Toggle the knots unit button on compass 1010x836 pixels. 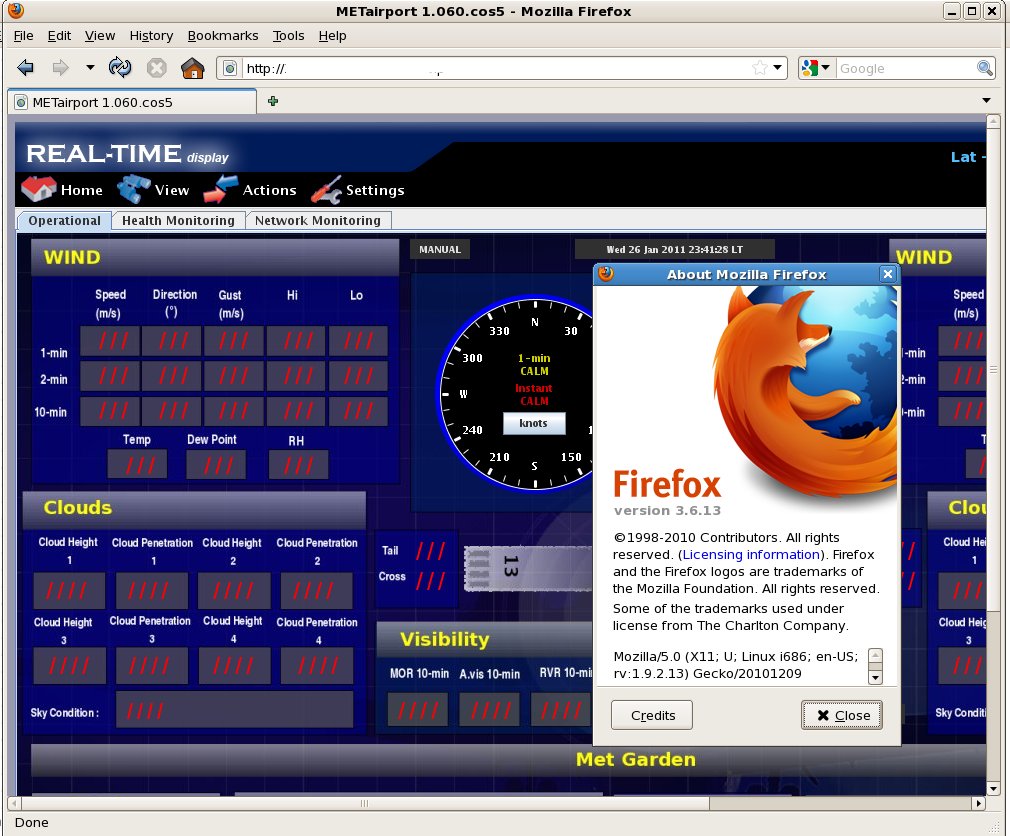click(x=534, y=423)
